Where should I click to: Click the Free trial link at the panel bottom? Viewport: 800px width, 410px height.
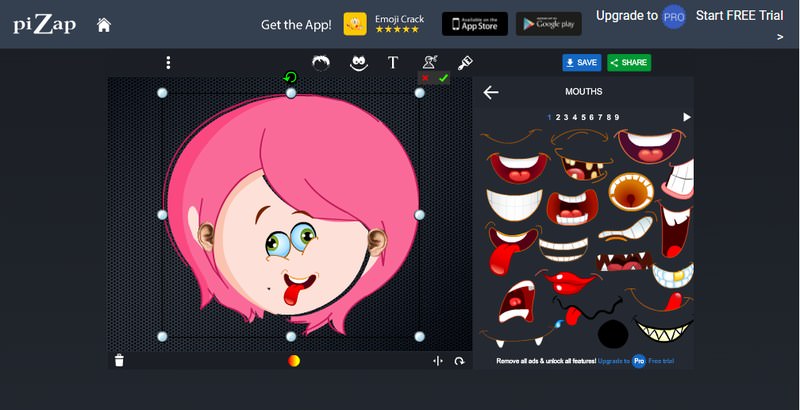point(661,361)
